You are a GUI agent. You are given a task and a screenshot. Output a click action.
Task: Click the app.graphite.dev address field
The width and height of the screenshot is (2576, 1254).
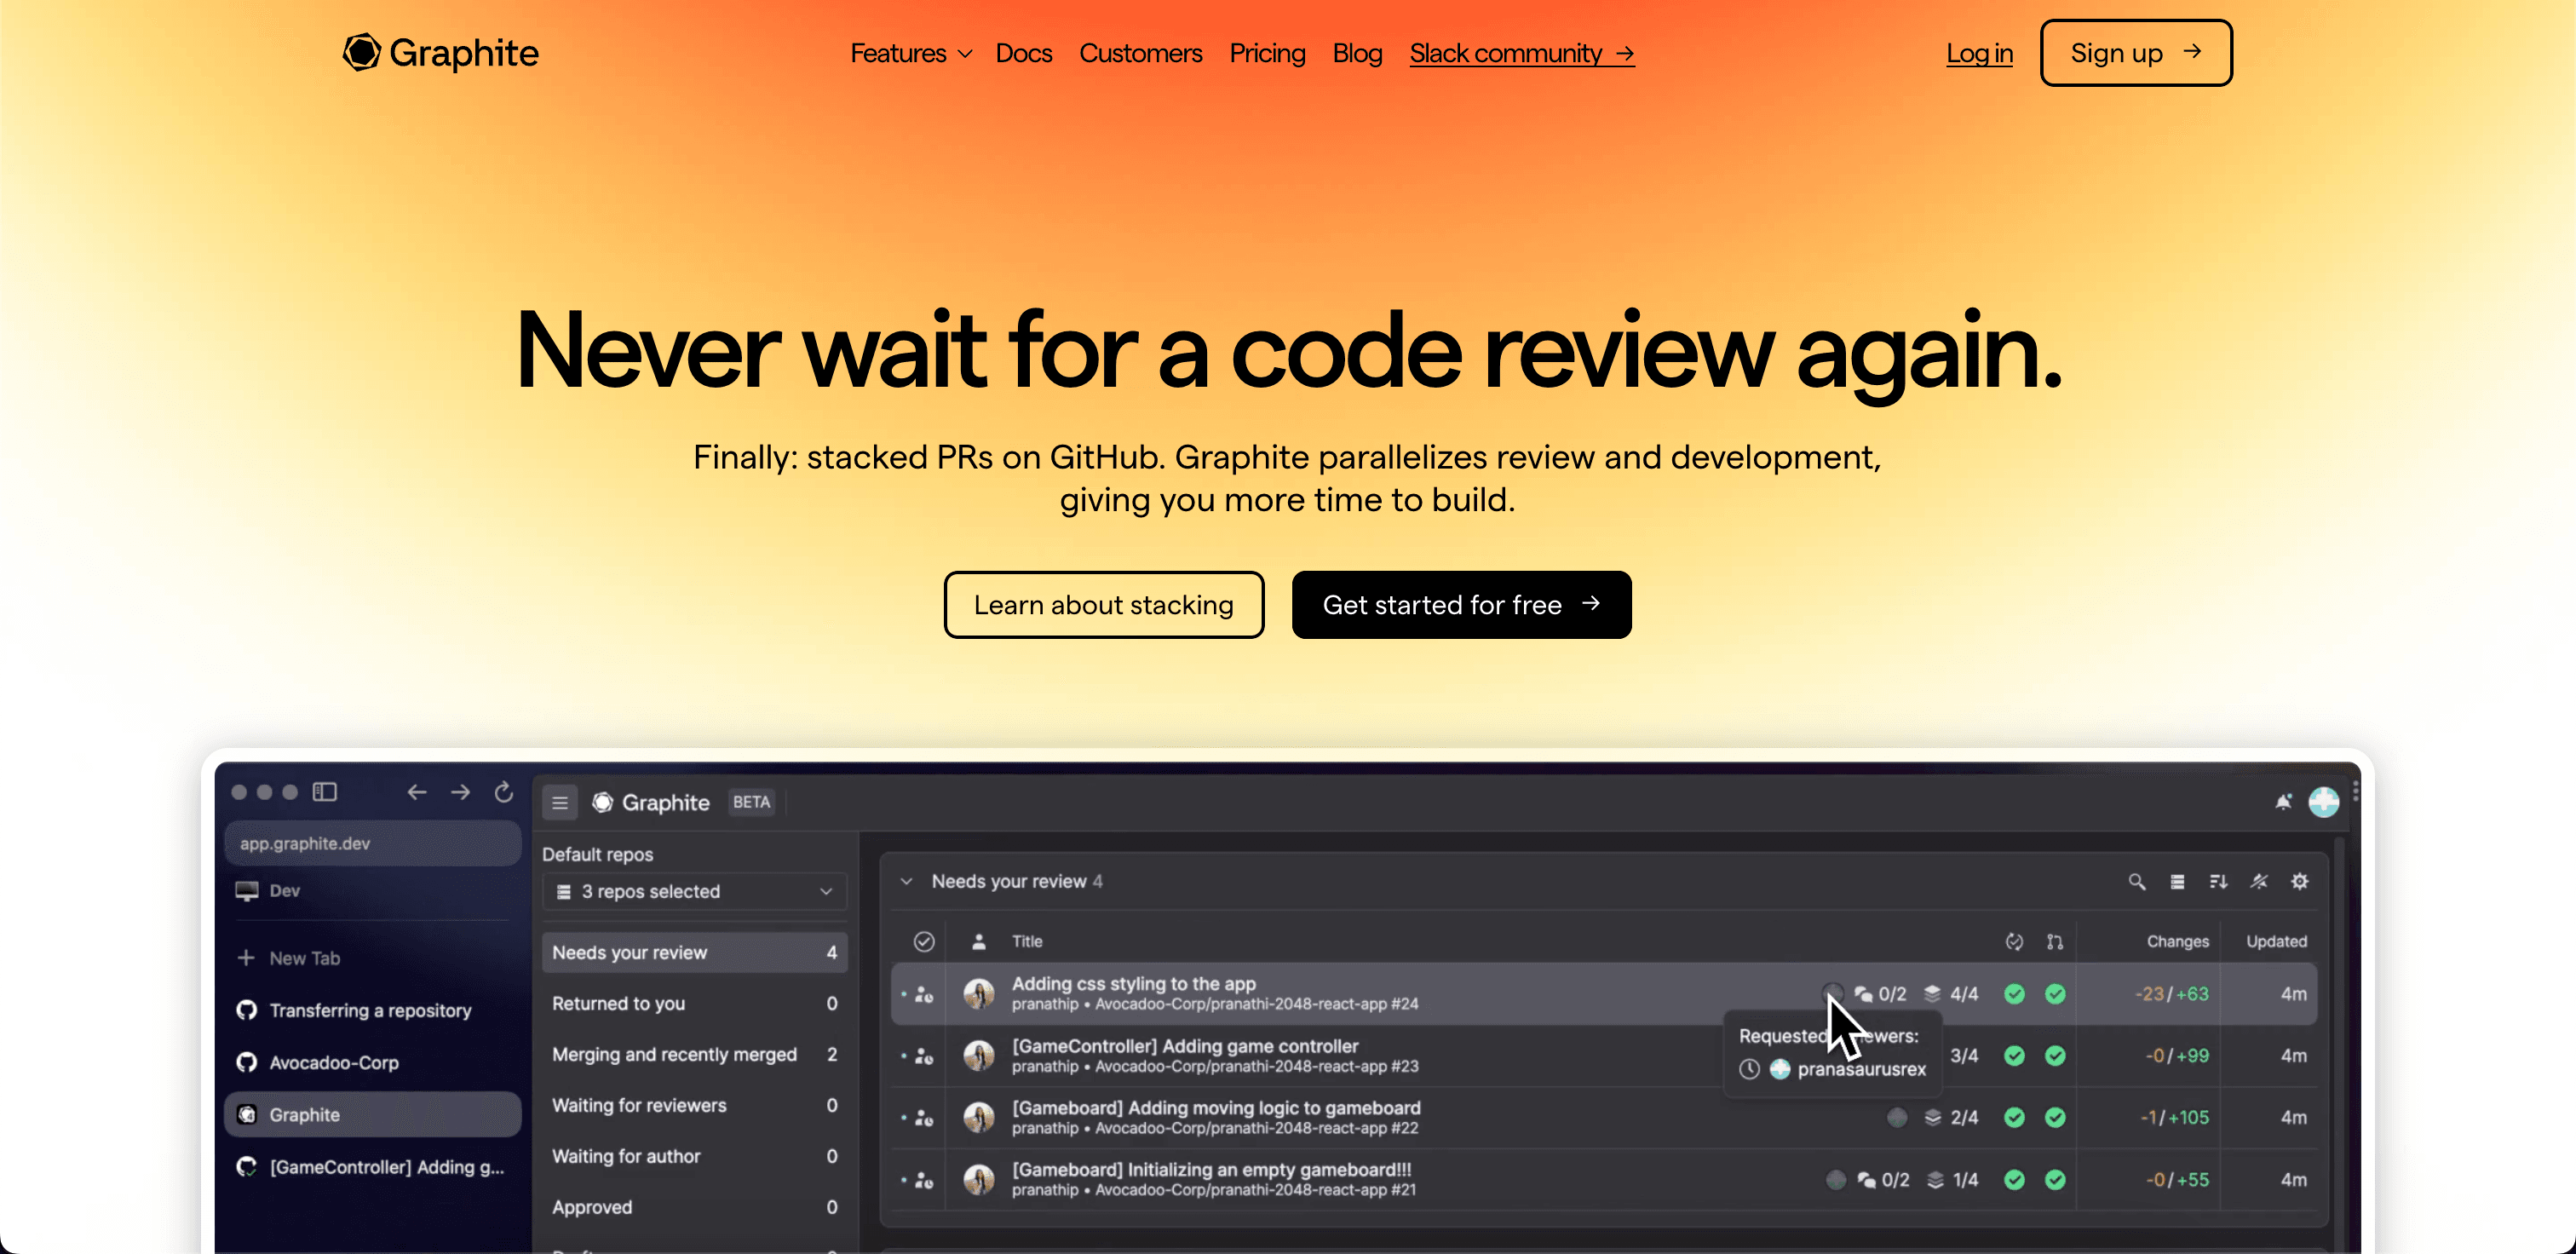(372, 843)
